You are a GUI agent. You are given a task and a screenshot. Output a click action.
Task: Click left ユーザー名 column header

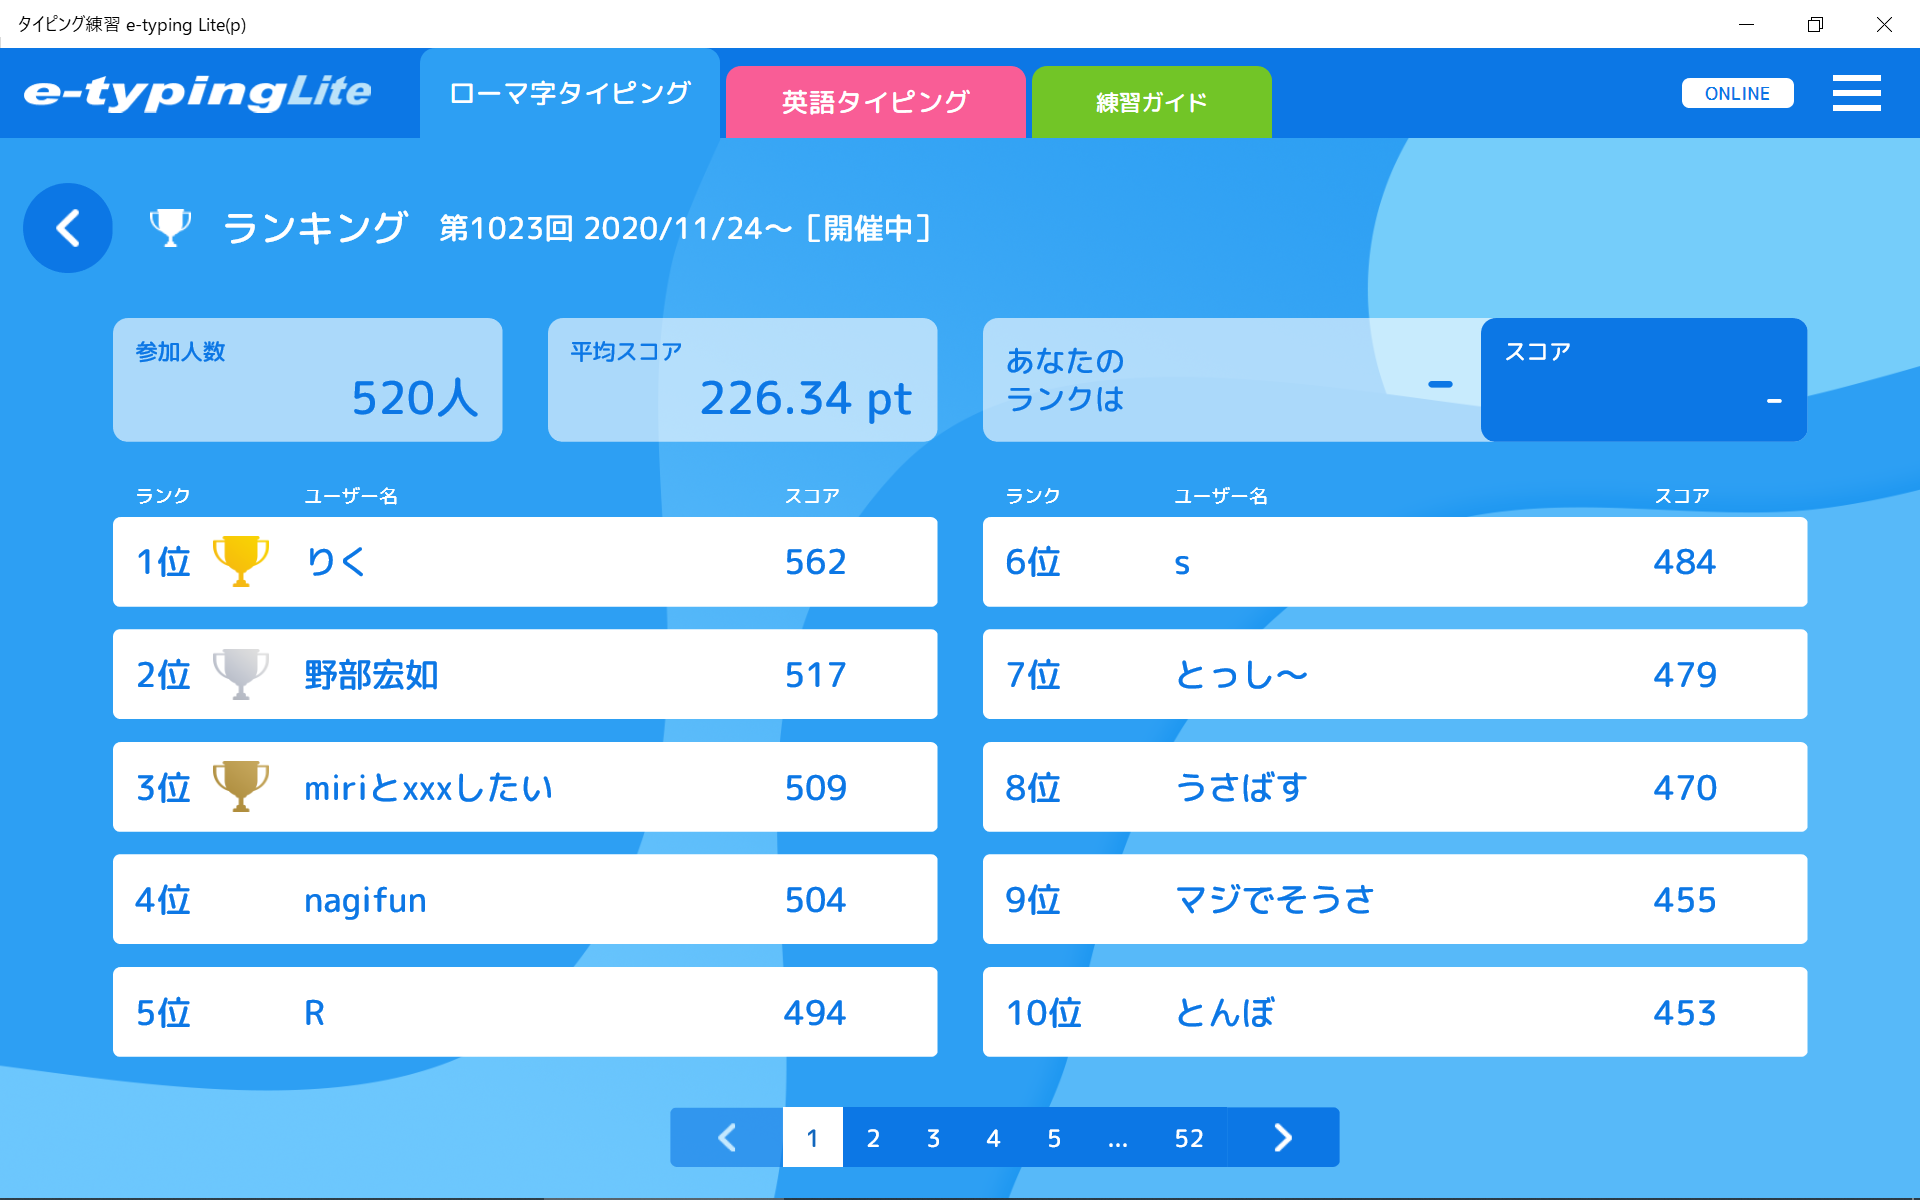coord(351,496)
